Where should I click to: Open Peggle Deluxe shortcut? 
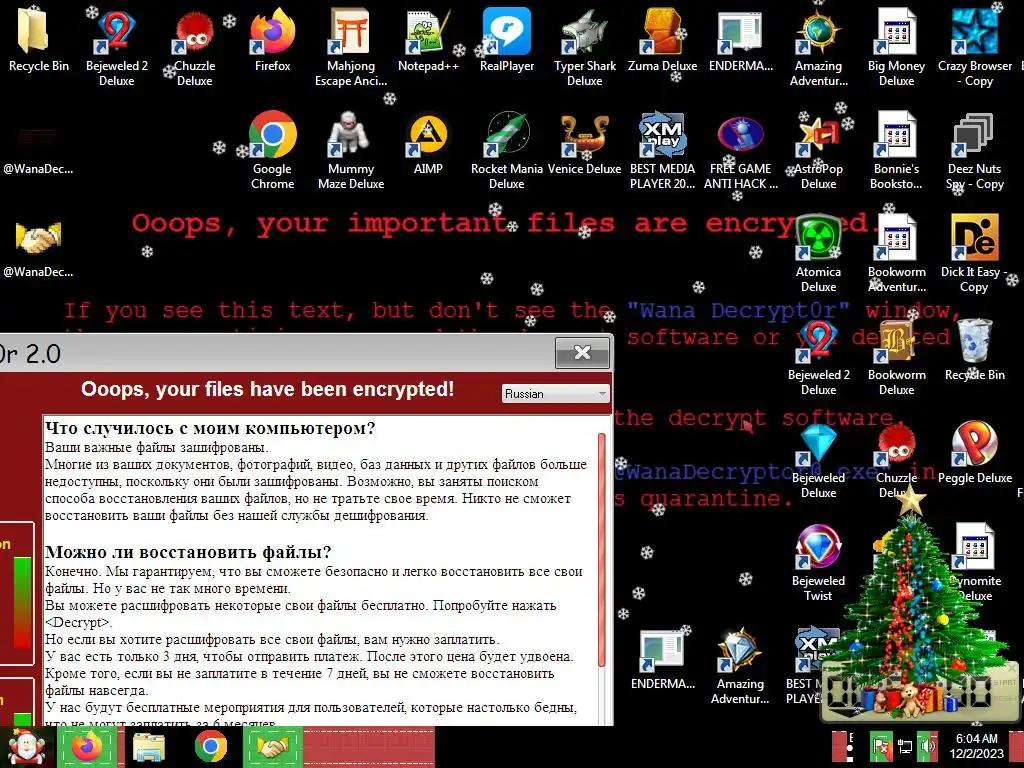pyautogui.click(x=974, y=453)
